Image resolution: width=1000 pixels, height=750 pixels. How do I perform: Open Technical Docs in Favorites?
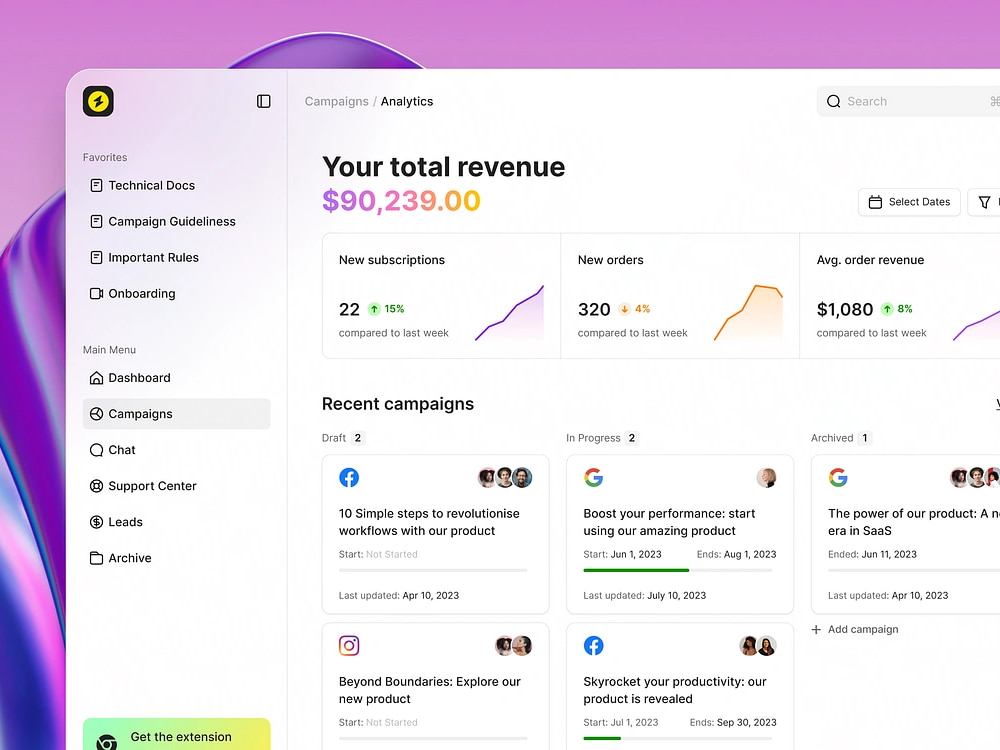click(177, 186)
